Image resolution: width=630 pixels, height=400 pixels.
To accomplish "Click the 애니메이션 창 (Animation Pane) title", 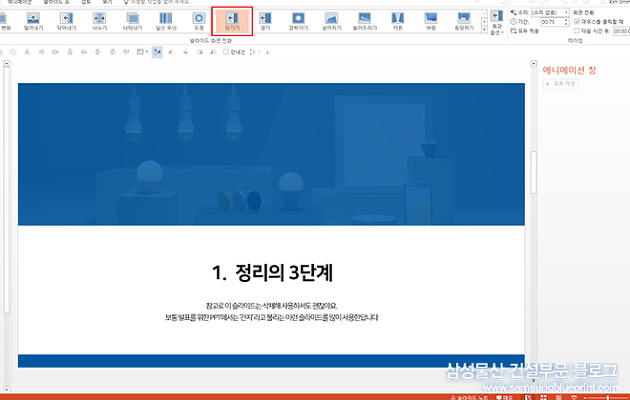I will pos(569,70).
